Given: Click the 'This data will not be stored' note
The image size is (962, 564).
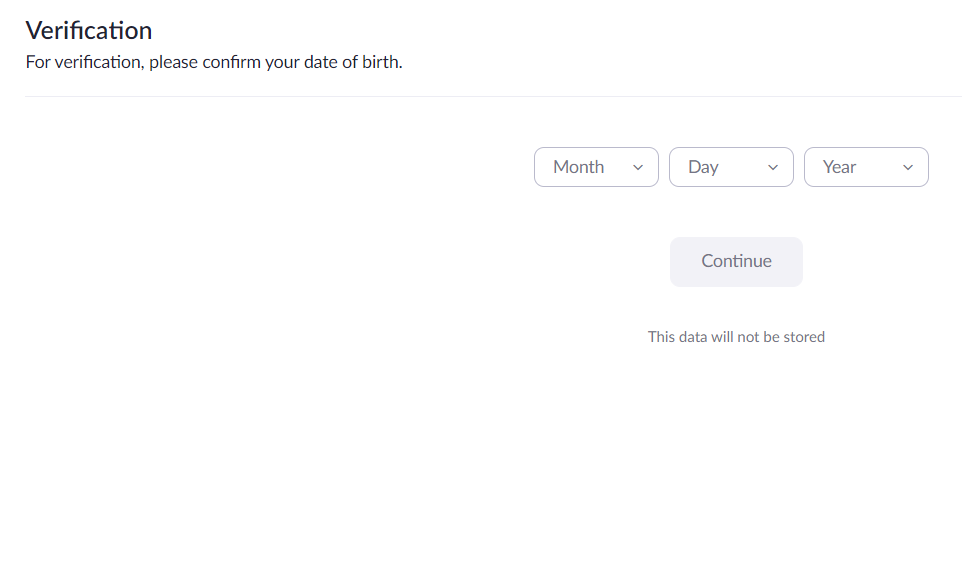Looking at the screenshot, I should tap(736, 337).
